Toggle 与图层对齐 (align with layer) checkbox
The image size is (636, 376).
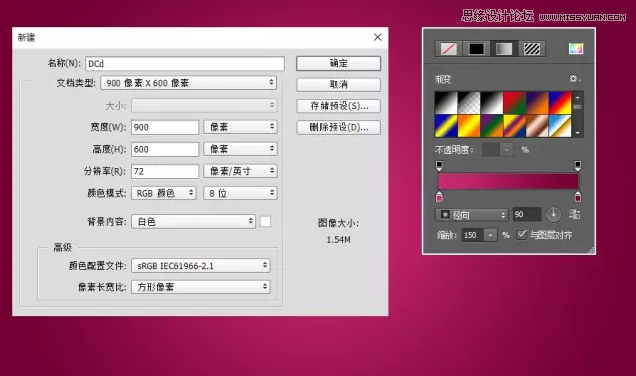522,234
